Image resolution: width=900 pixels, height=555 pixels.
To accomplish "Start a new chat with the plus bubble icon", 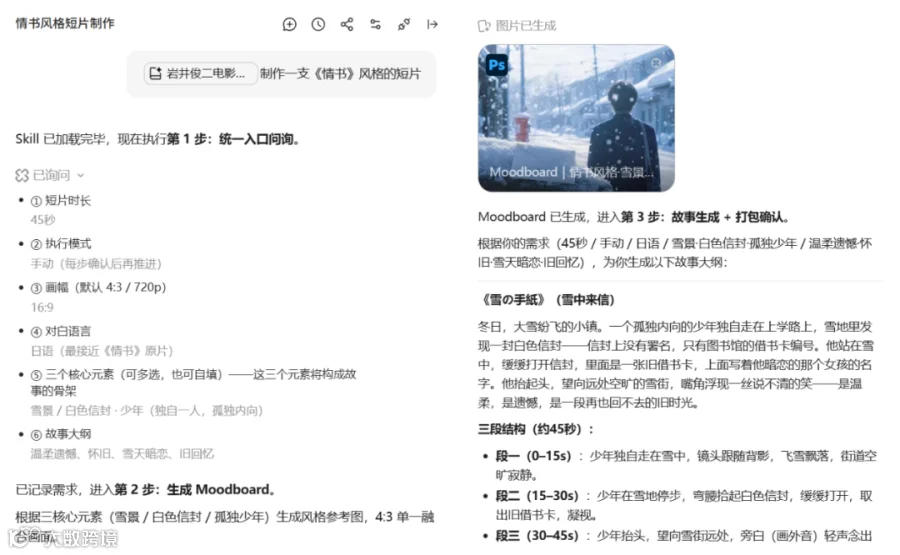I will 289,24.
